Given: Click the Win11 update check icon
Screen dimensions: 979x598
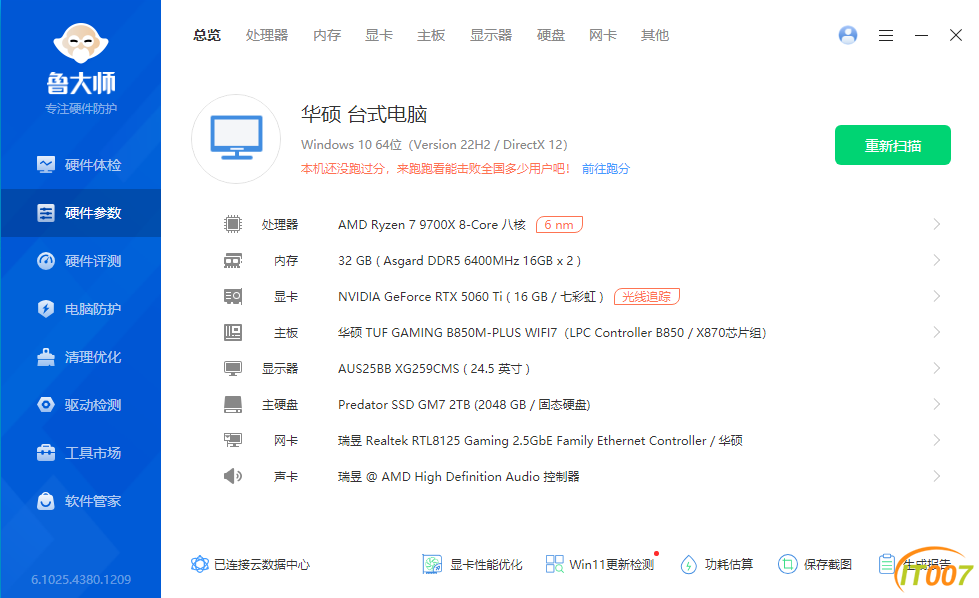Looking at the screenshot, I should (x=555, y=564).
